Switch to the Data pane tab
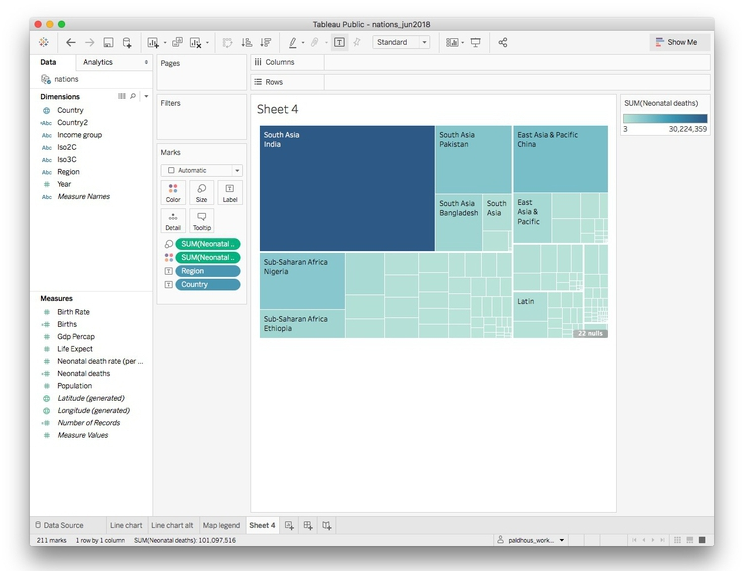 [x=48, y=62]
